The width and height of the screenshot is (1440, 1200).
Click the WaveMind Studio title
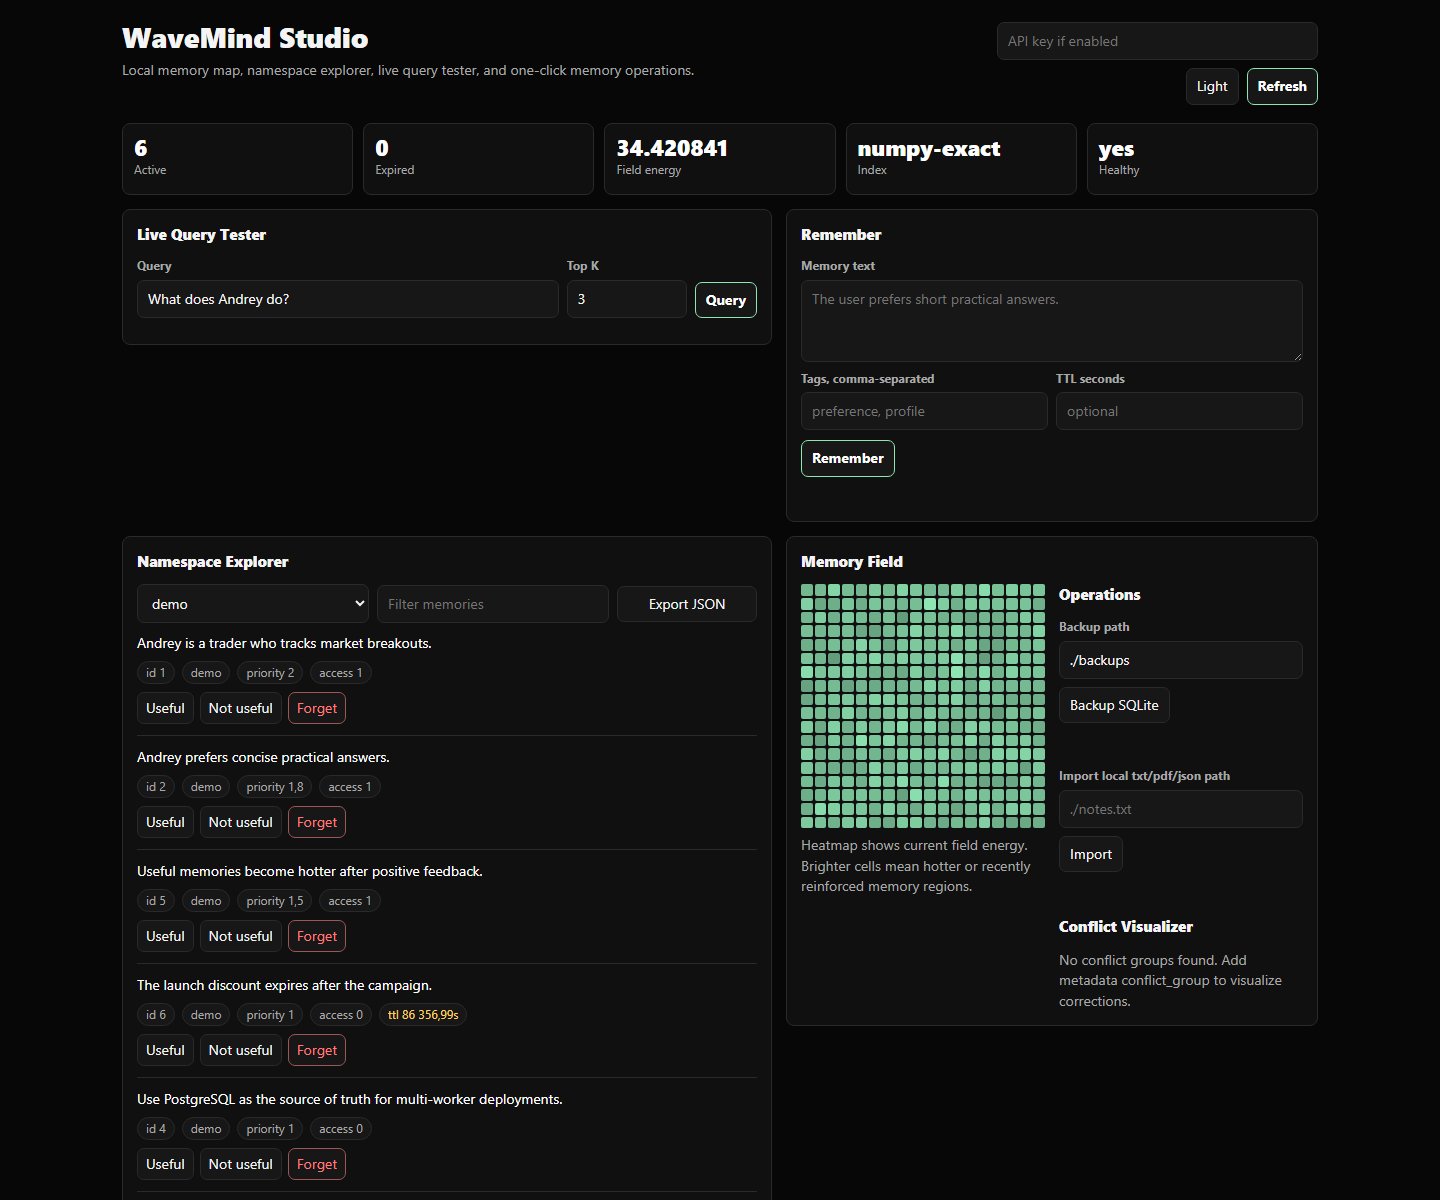pyautogui.click(x=245, y=38)
